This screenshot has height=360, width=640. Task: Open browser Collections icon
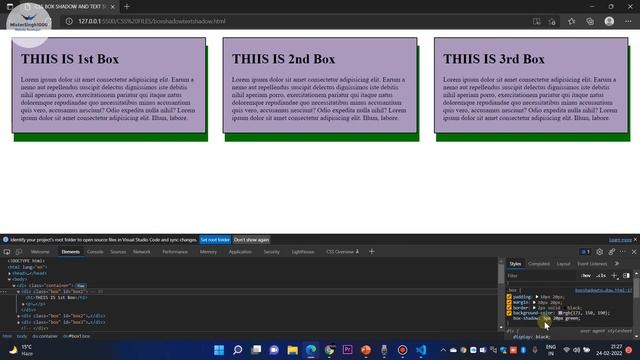click(590, 21)
